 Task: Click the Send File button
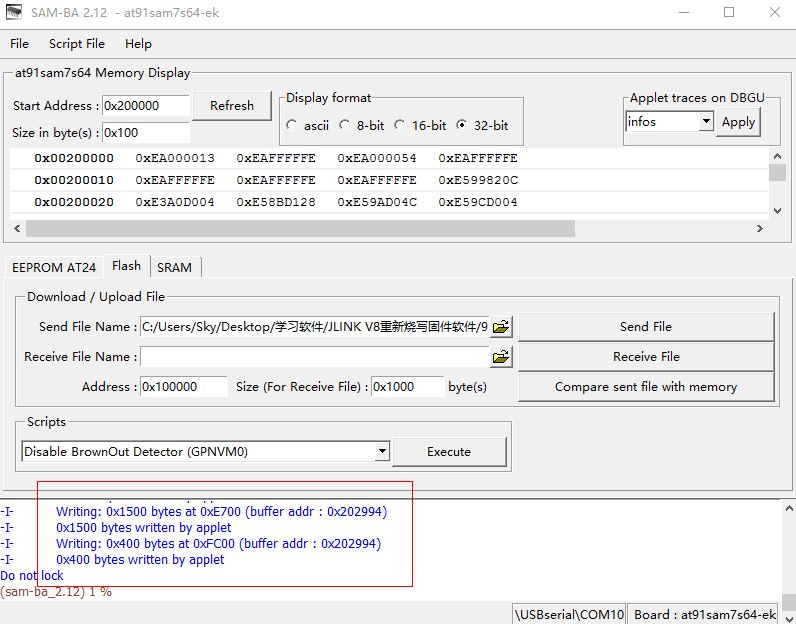[x=646, y=326]
